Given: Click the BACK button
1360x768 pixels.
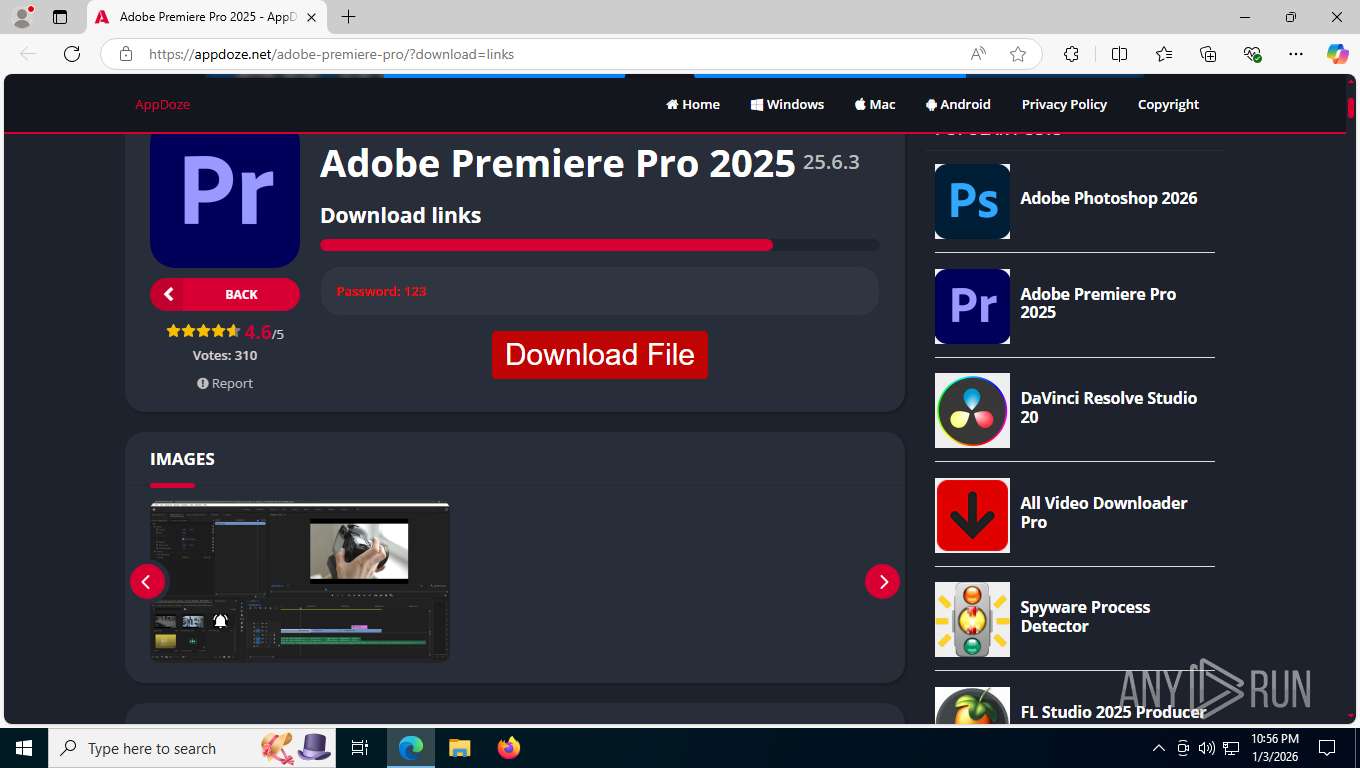Looking at the screenshot, I should pyautogui.click(x=225, y=294).
